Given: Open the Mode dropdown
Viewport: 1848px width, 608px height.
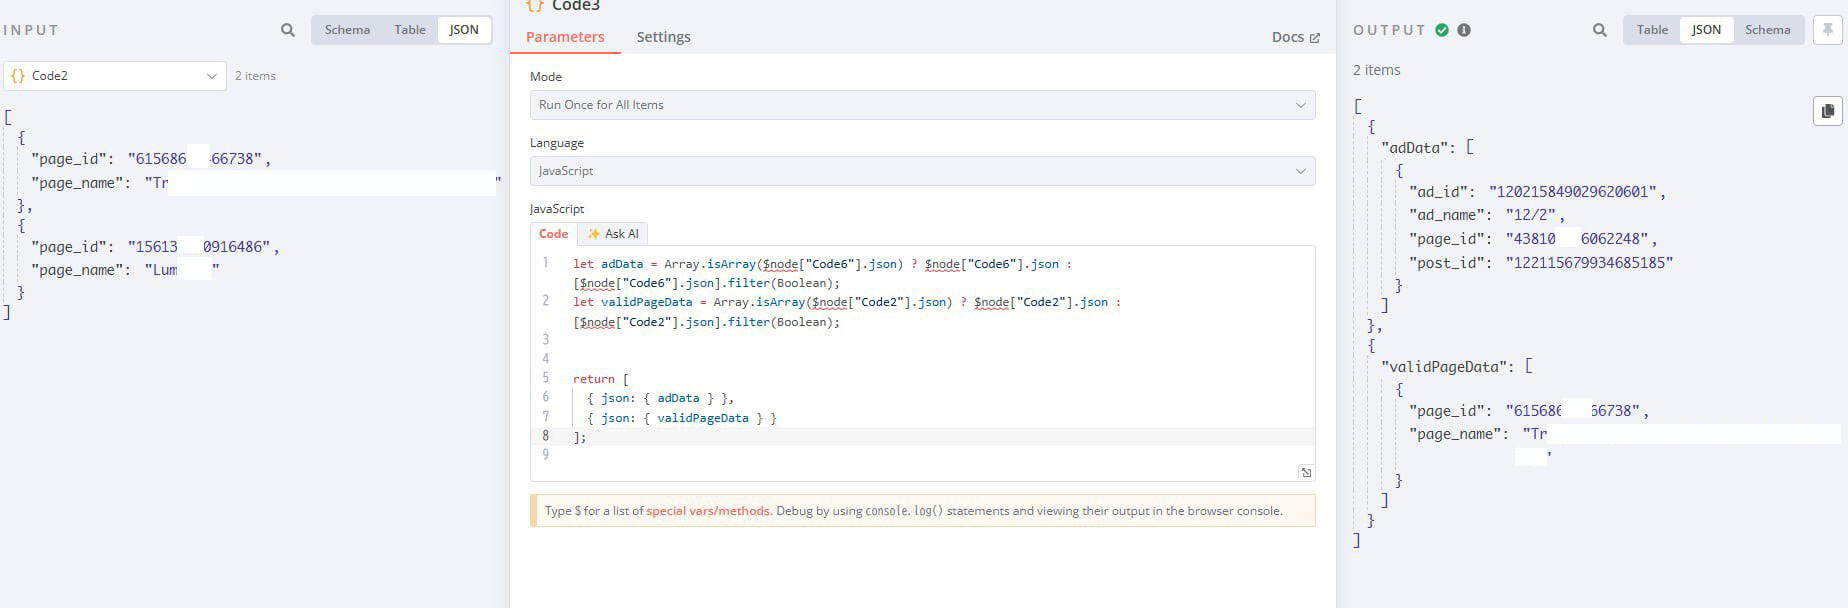Looking at the screenshot, I should [922, 105].
